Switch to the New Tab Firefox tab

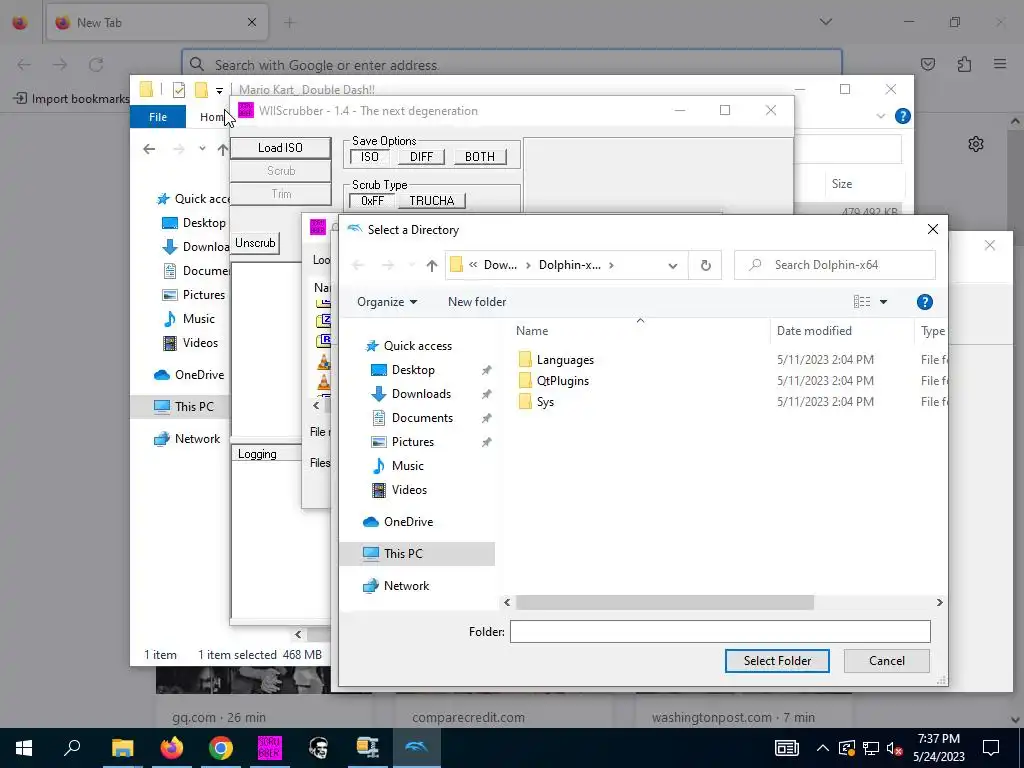[157, 22]
